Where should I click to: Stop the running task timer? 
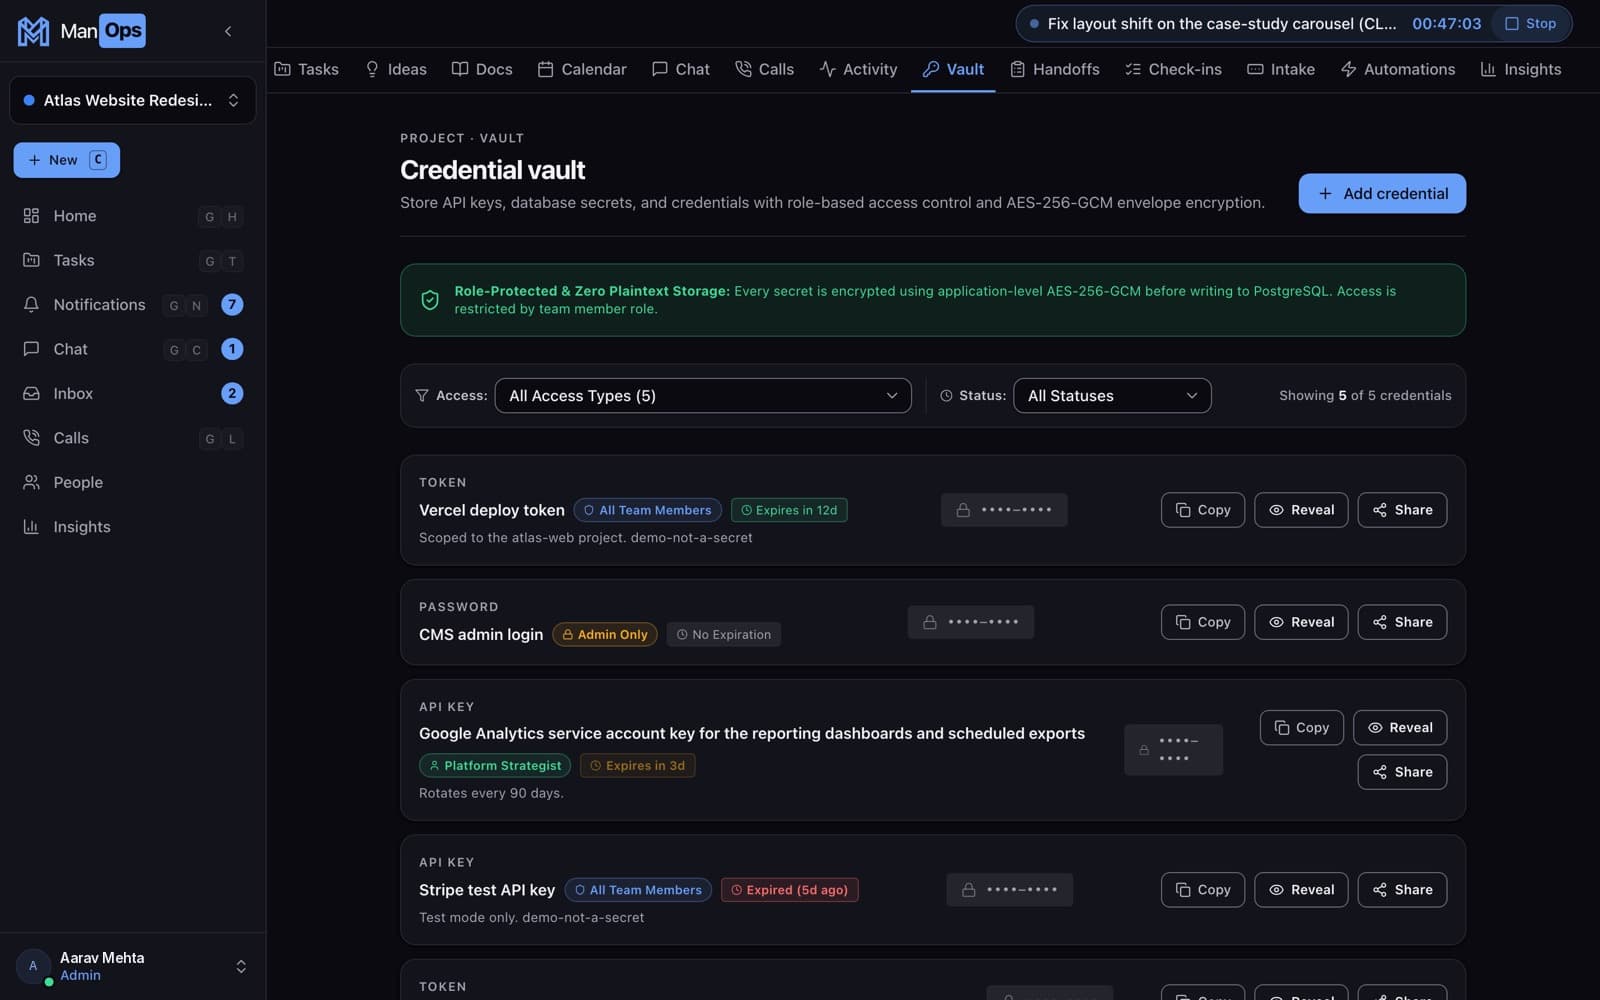tap(1530, 23)
